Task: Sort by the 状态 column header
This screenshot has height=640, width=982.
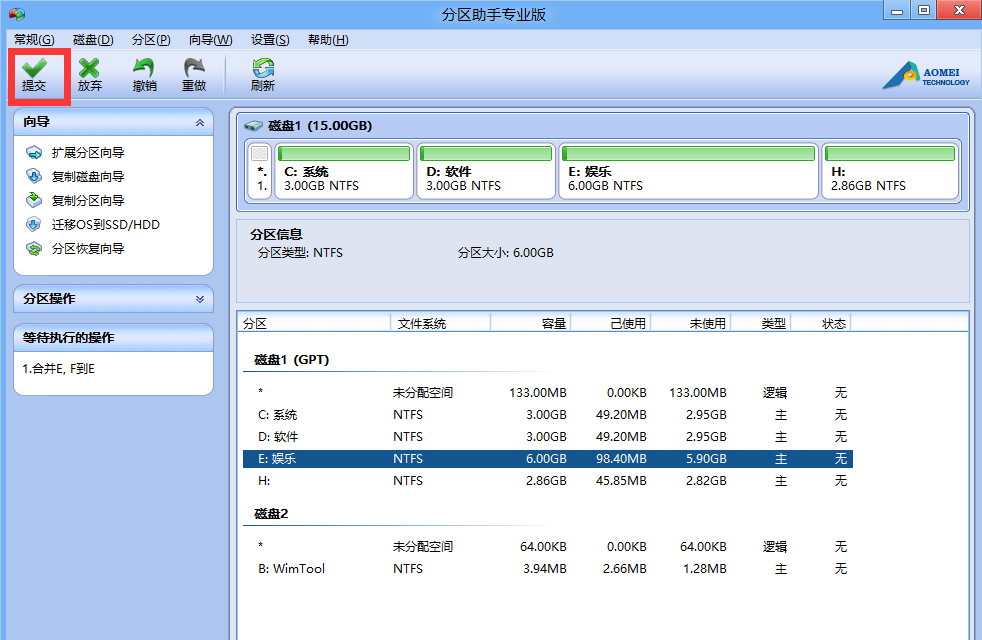Action: click(820, 323)
